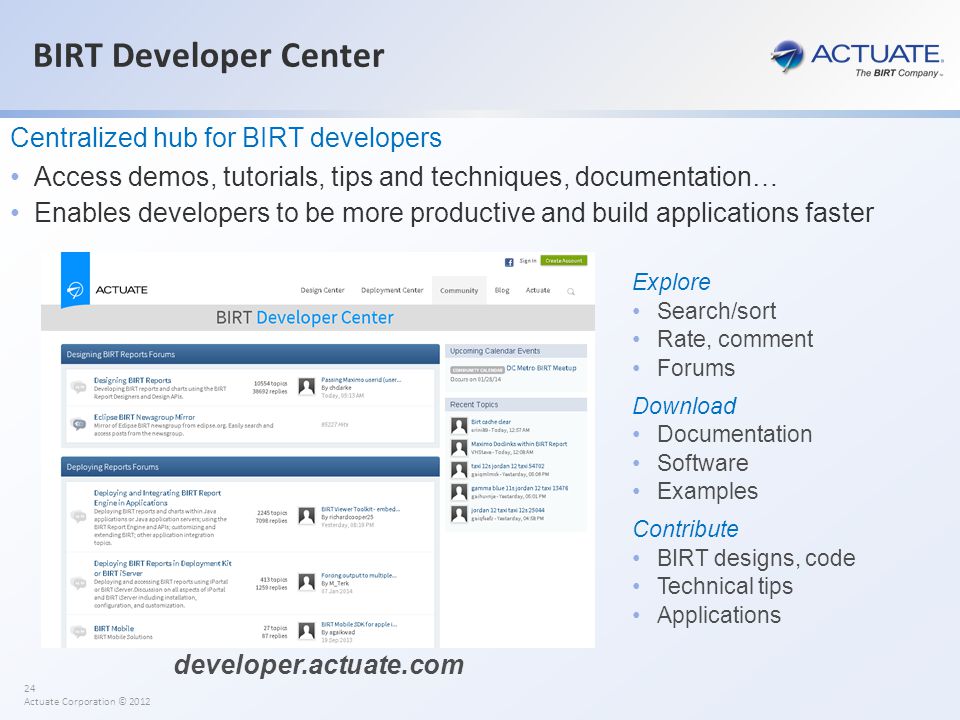Screen dimensions: 960x720
Task: Click the Deploying Reports Forums header bar
Action: (250, 467)
